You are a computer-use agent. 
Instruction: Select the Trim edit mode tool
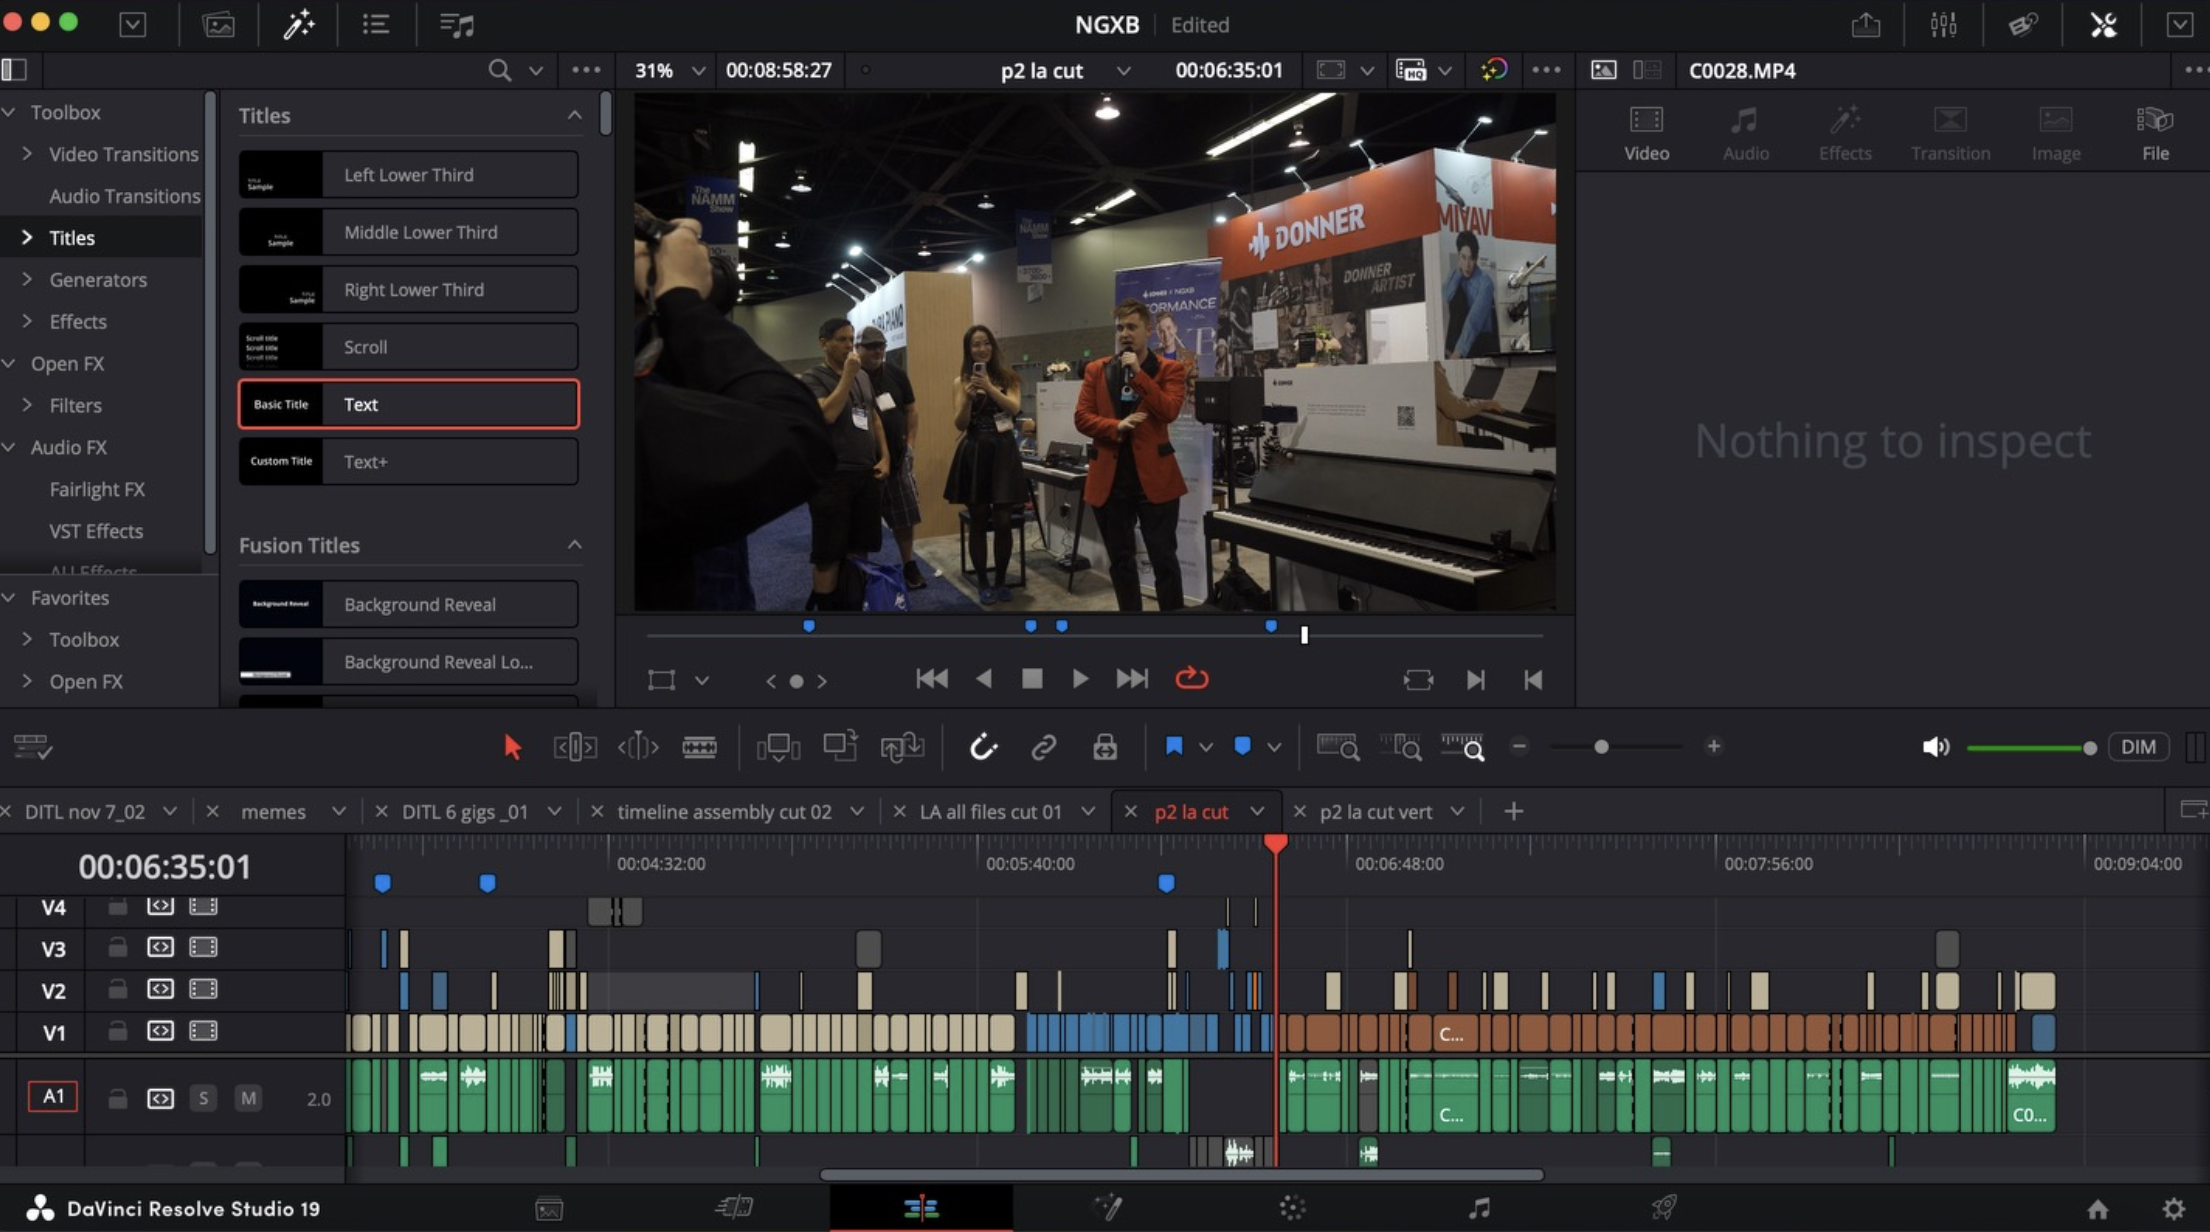coord(575,747)
